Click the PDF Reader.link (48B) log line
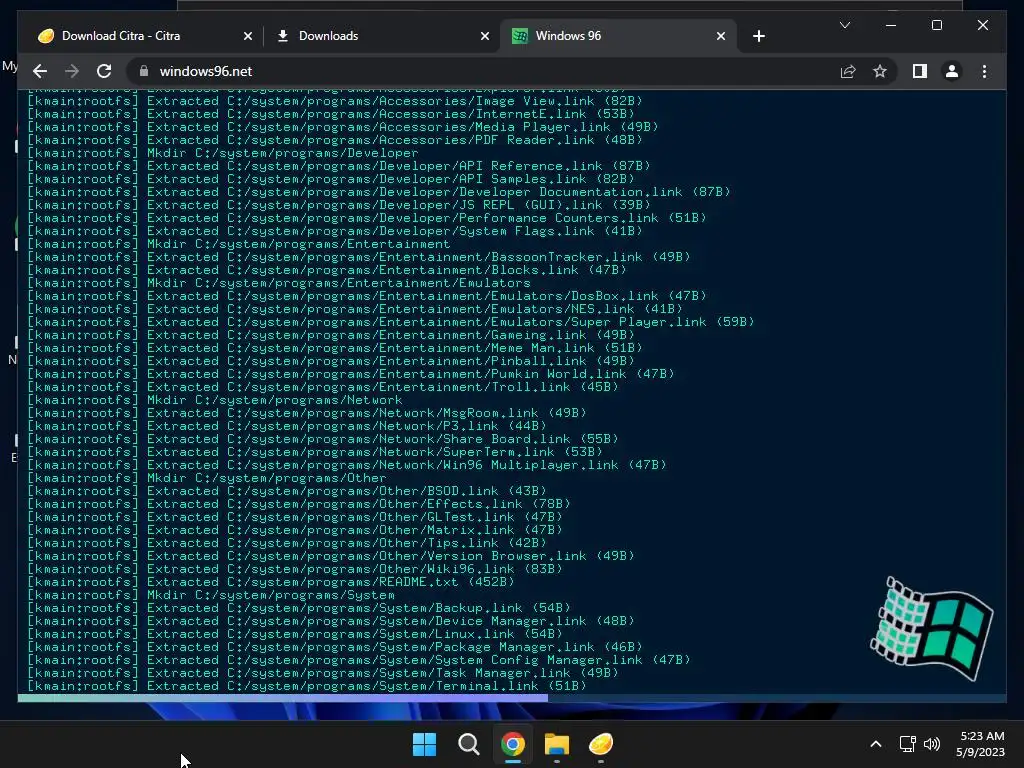Image resolution: width=1024 pixels, height=768 pixels. tap(335, 140)
